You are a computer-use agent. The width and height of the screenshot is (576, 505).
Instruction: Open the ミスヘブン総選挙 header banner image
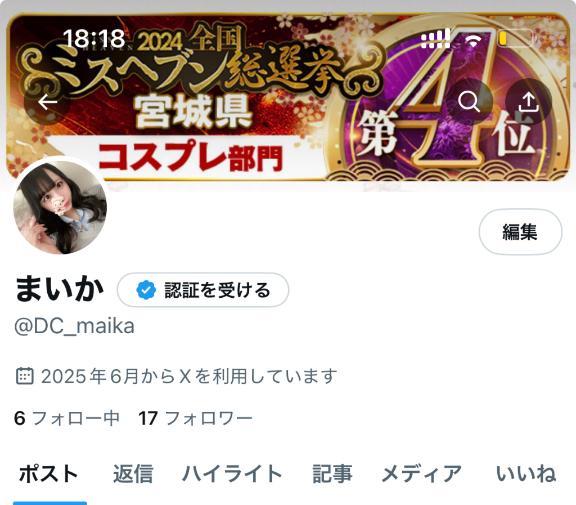click(x=288, y=97)
